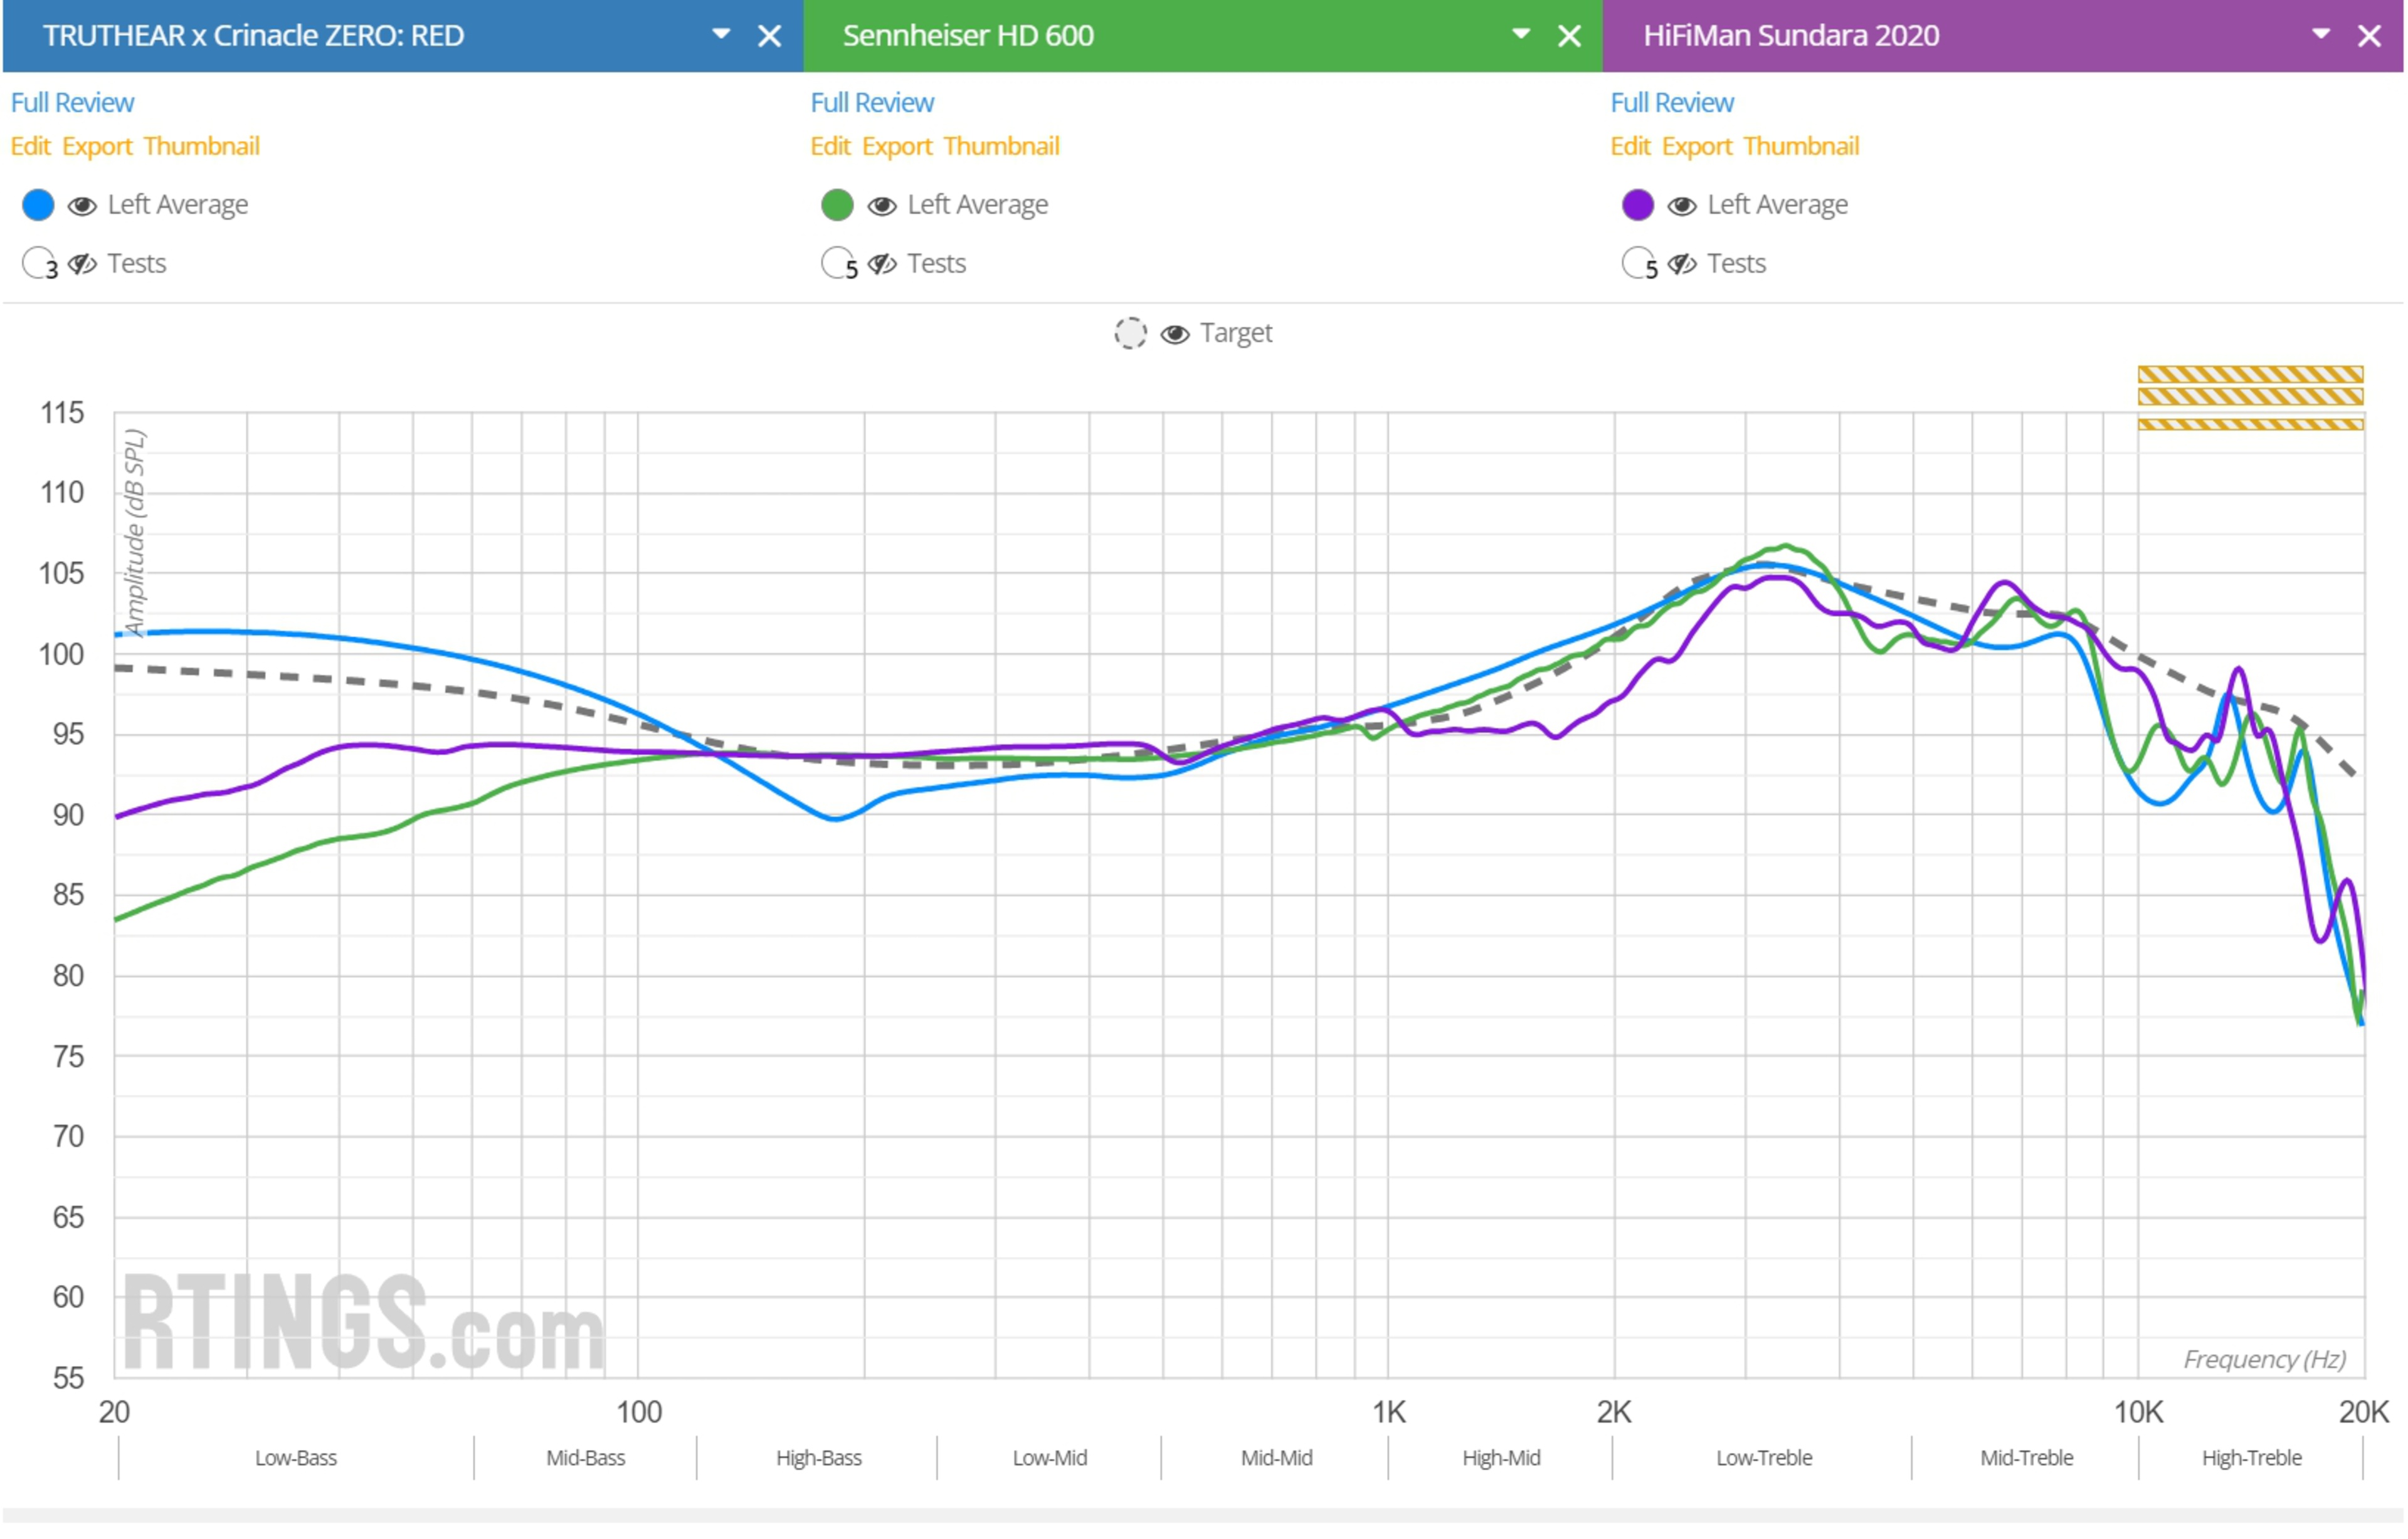Image resolution: width=2408 pixels, height=1539 pixels.
Task: Show TRUTHEAR Tests with crossed-eye icon
Action: pos(82,264)
